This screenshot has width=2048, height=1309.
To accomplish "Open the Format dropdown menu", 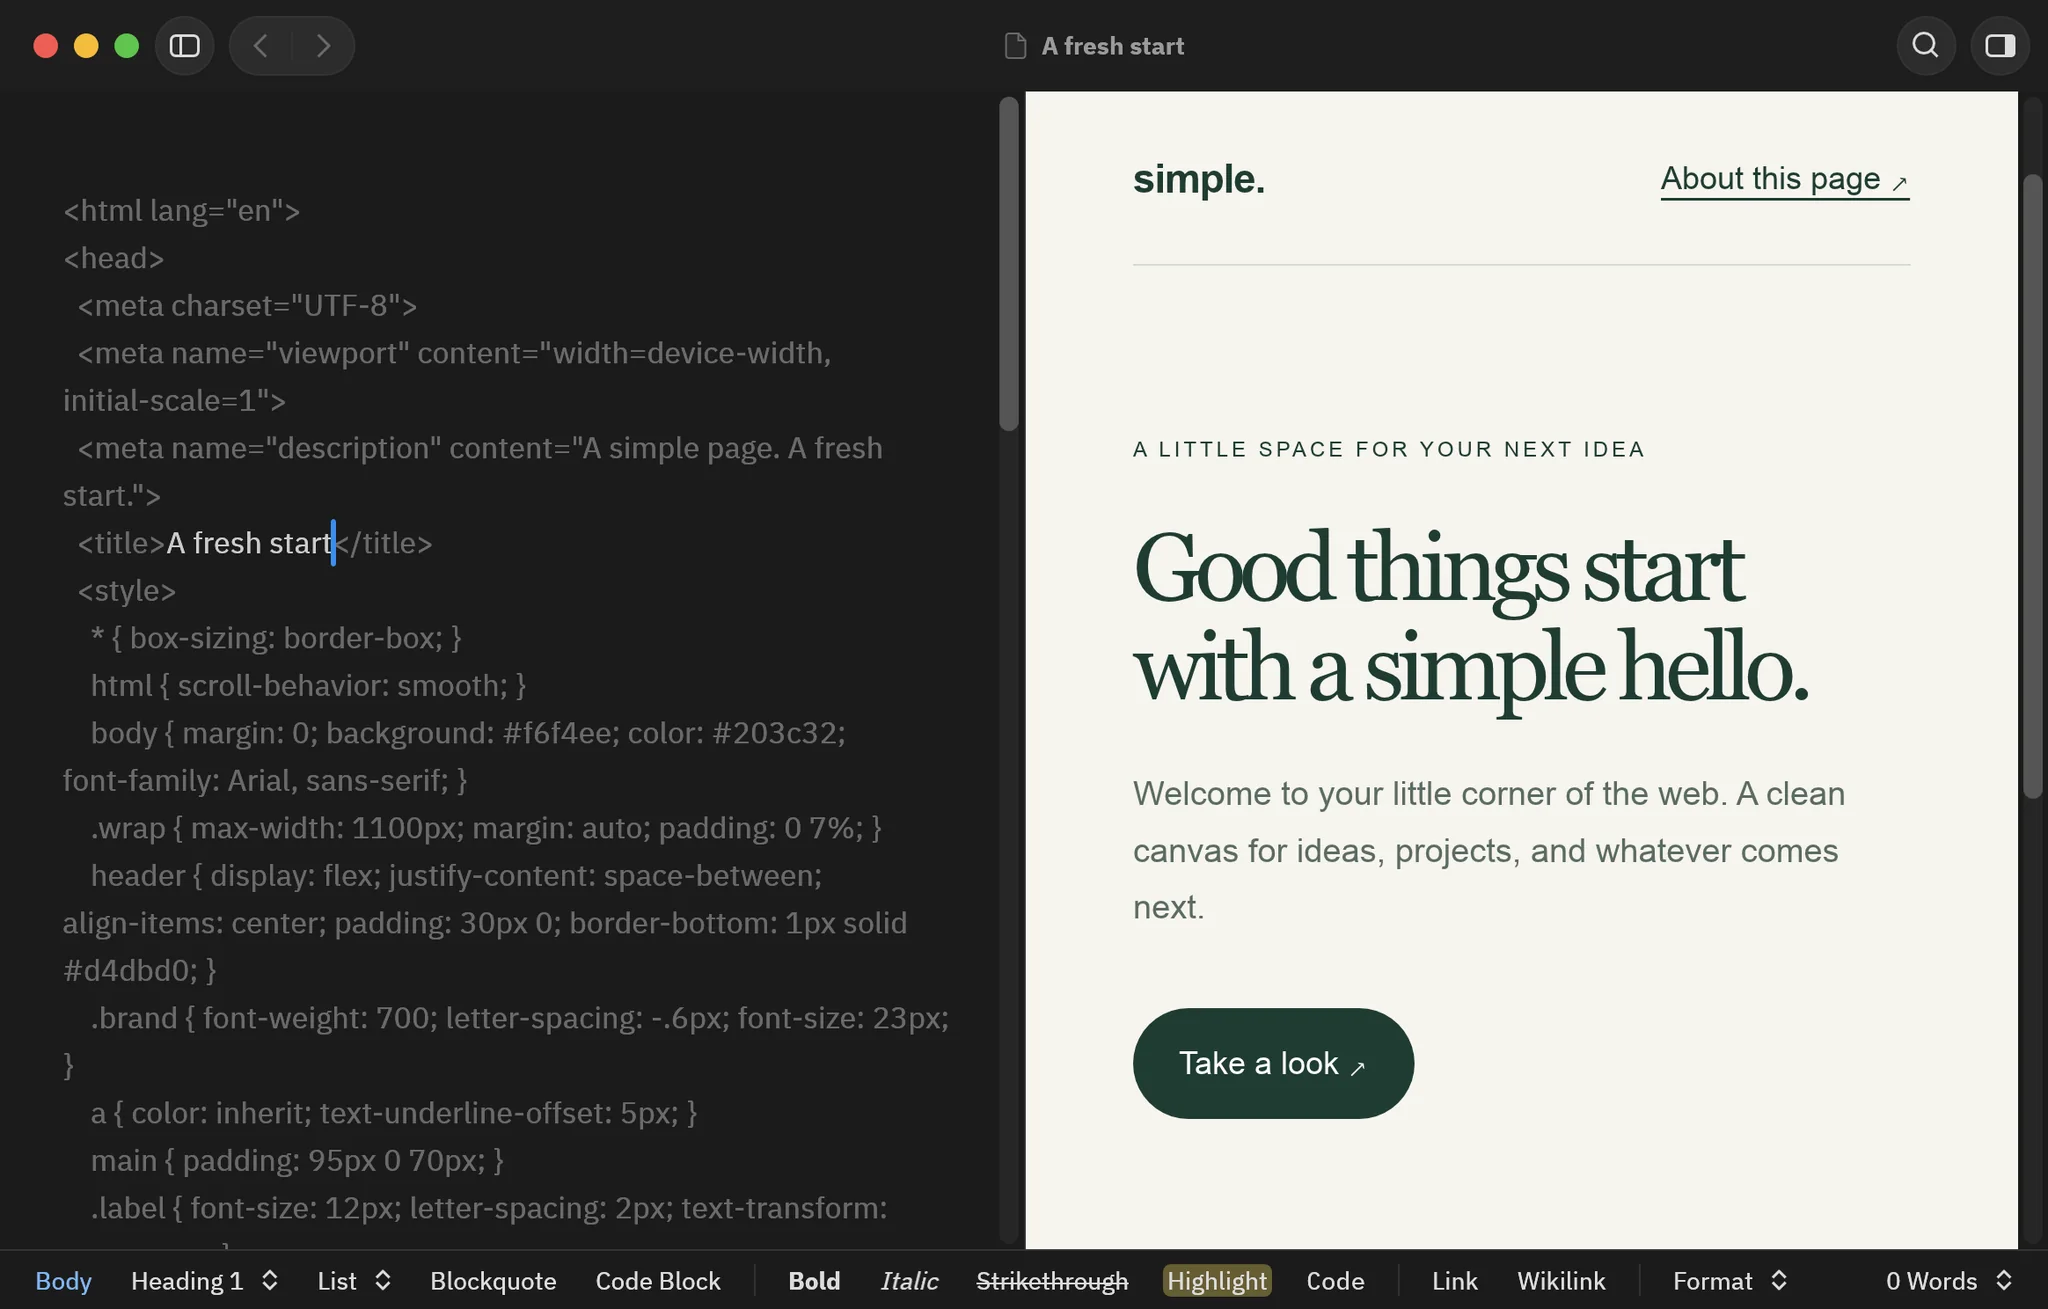I will pos(1729,1281).
